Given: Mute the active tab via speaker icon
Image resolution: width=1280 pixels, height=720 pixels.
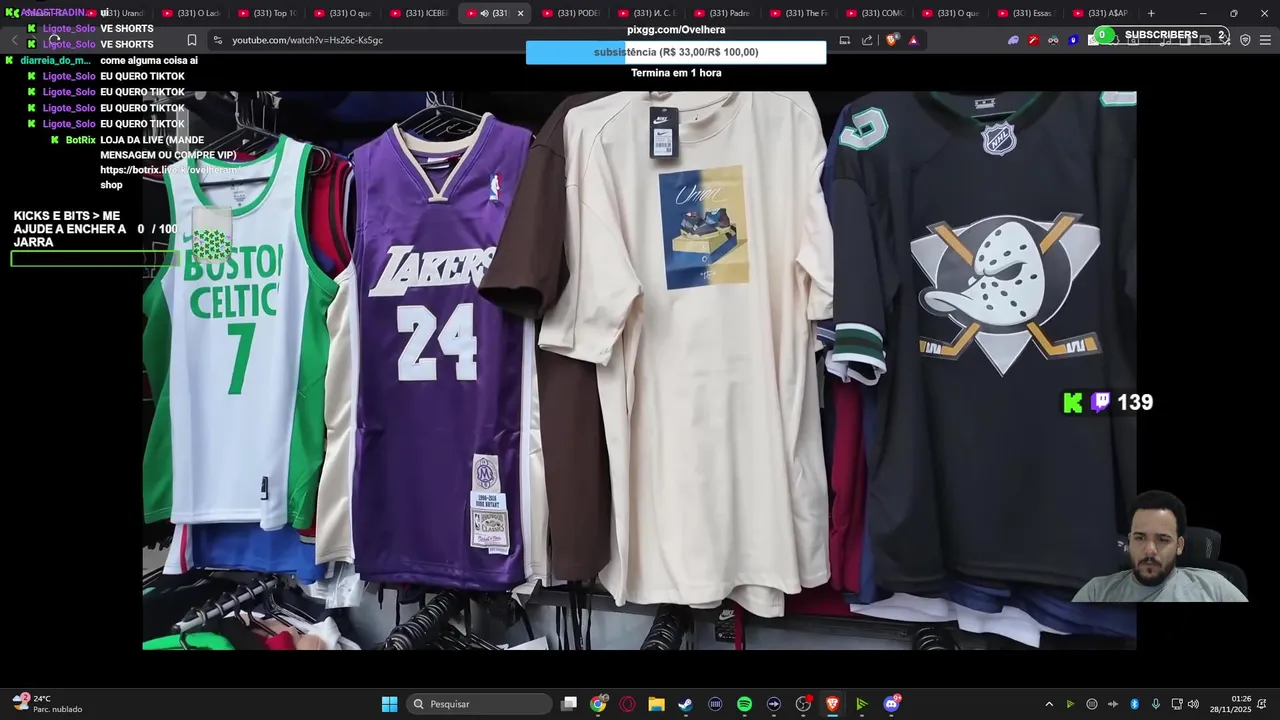Looking at the screenshot, I should click(484, 13).
